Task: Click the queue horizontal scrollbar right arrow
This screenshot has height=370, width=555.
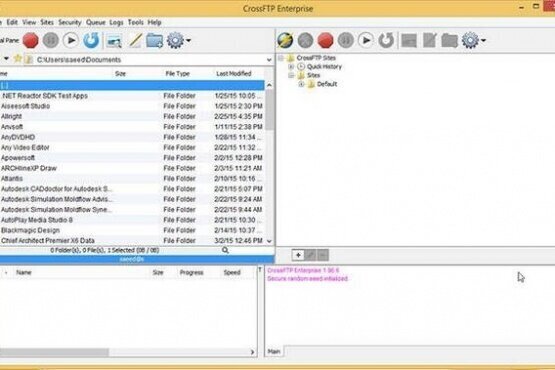Action: pos(252,352)
